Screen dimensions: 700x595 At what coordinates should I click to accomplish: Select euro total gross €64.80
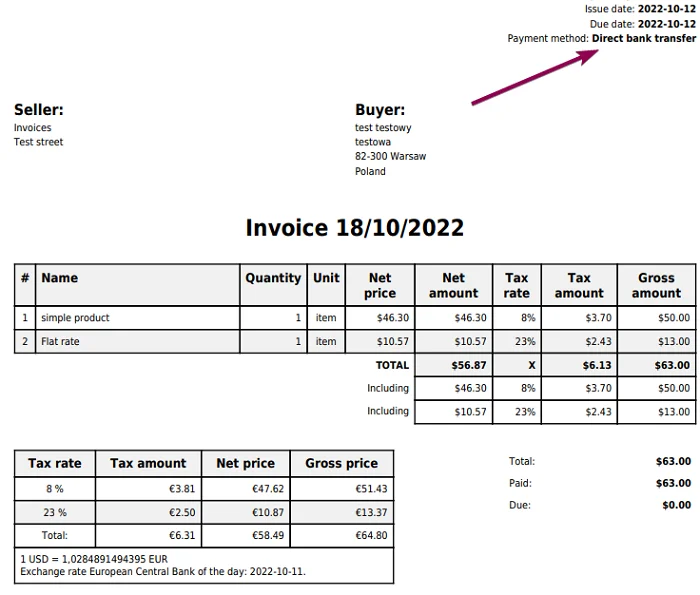click(x=371, y=536)
